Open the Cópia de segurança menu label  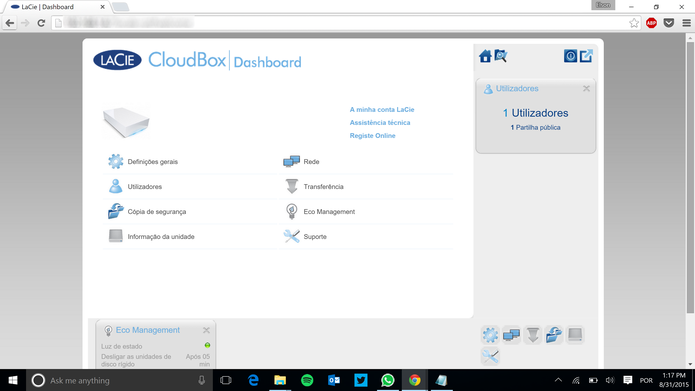pyautogui.click(x=156, y=212)
